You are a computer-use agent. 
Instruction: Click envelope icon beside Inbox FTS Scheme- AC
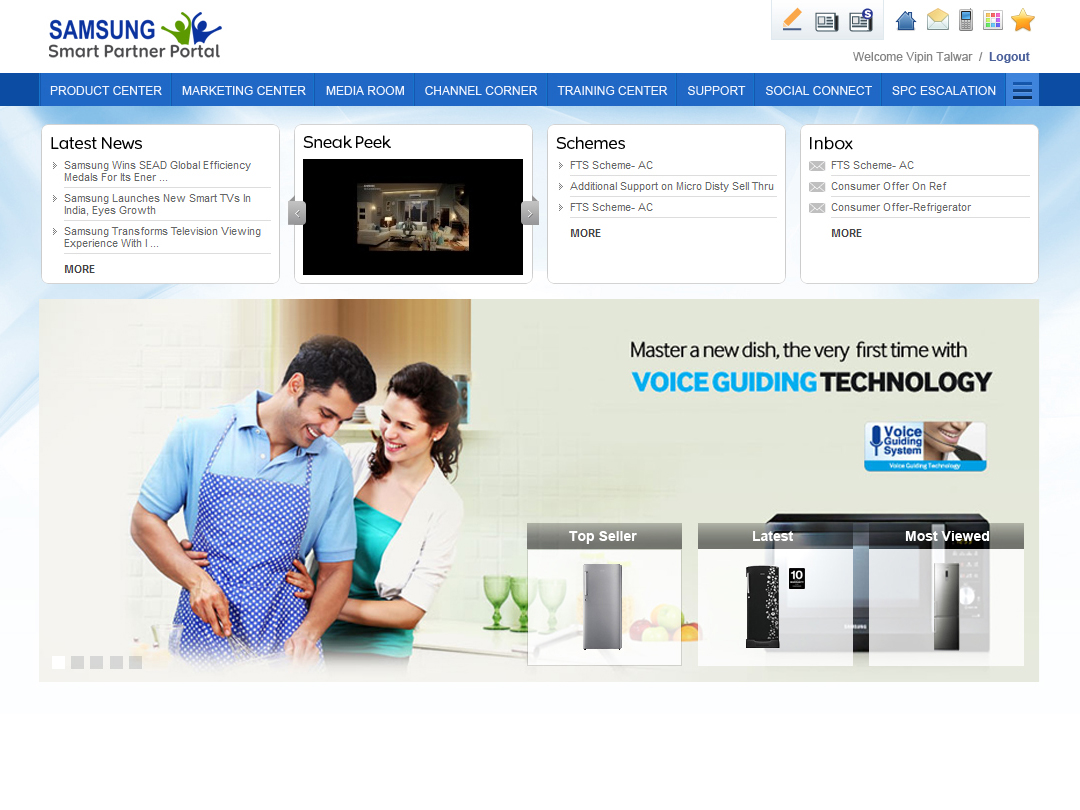coord(817,166)
